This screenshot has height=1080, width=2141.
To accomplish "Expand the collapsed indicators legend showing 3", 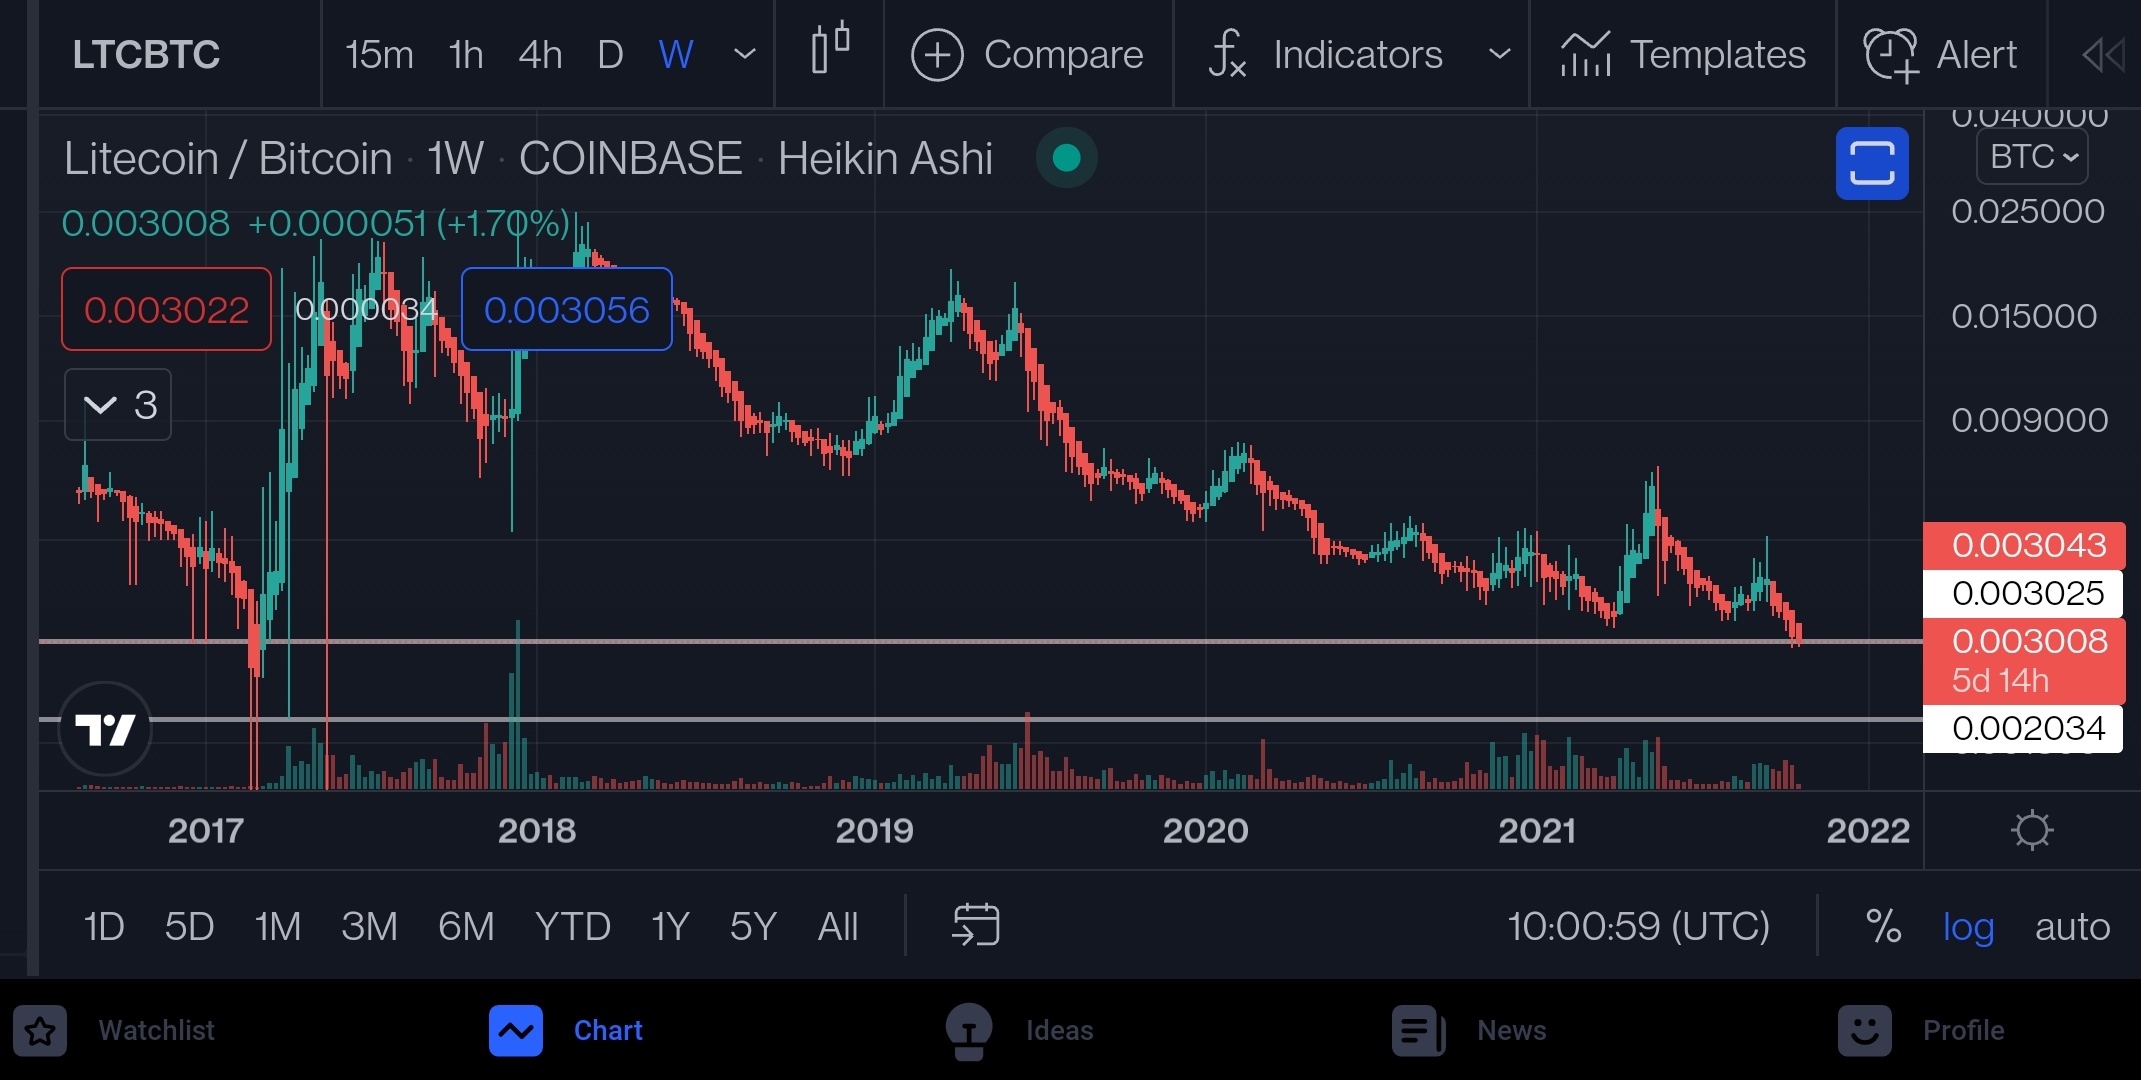I will tap(118, 405).
